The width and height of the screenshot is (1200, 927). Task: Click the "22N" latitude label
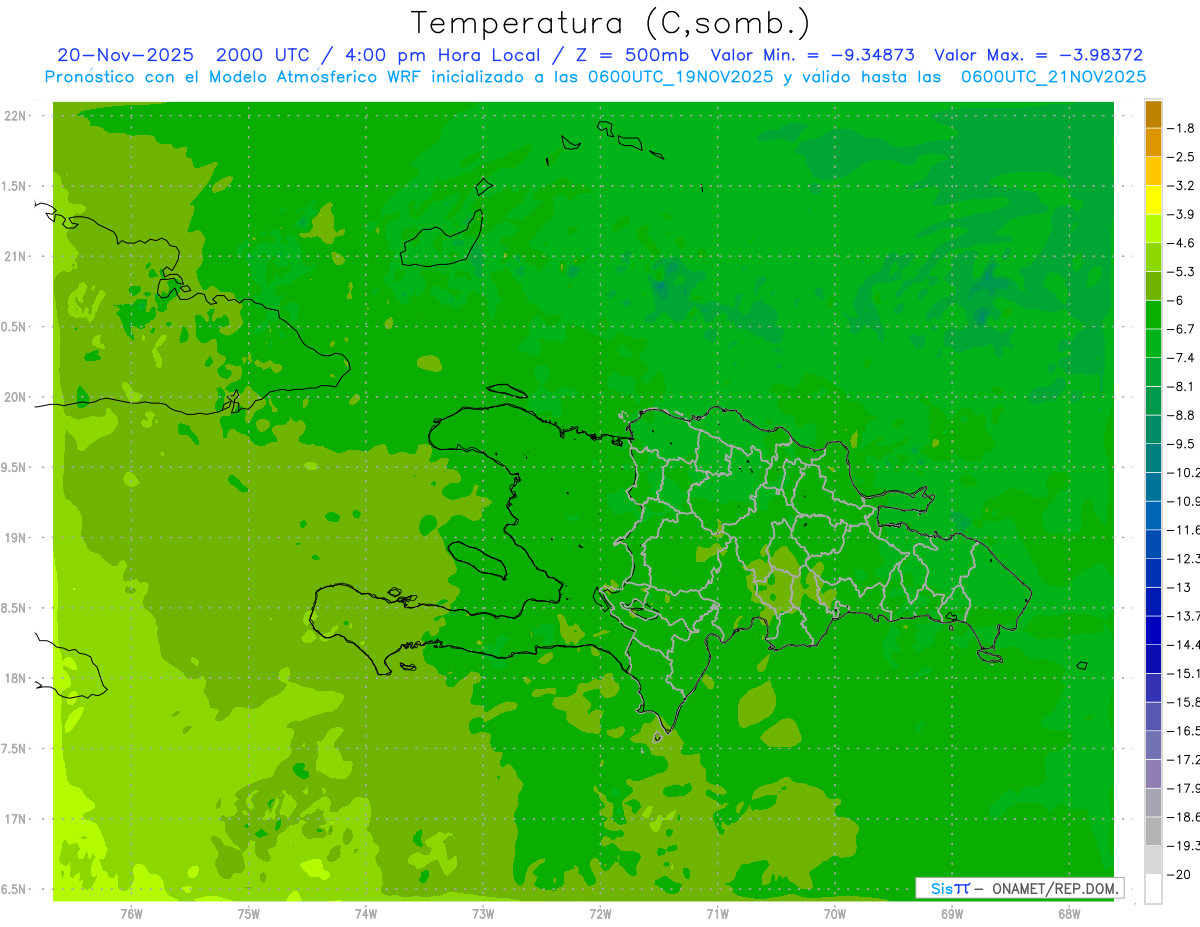coord(15,116)
